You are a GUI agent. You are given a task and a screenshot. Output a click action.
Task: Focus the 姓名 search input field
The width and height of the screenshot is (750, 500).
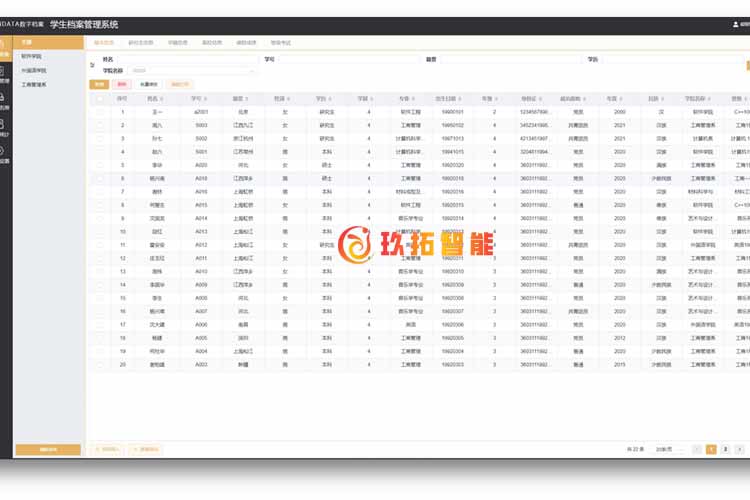[188, 59]
